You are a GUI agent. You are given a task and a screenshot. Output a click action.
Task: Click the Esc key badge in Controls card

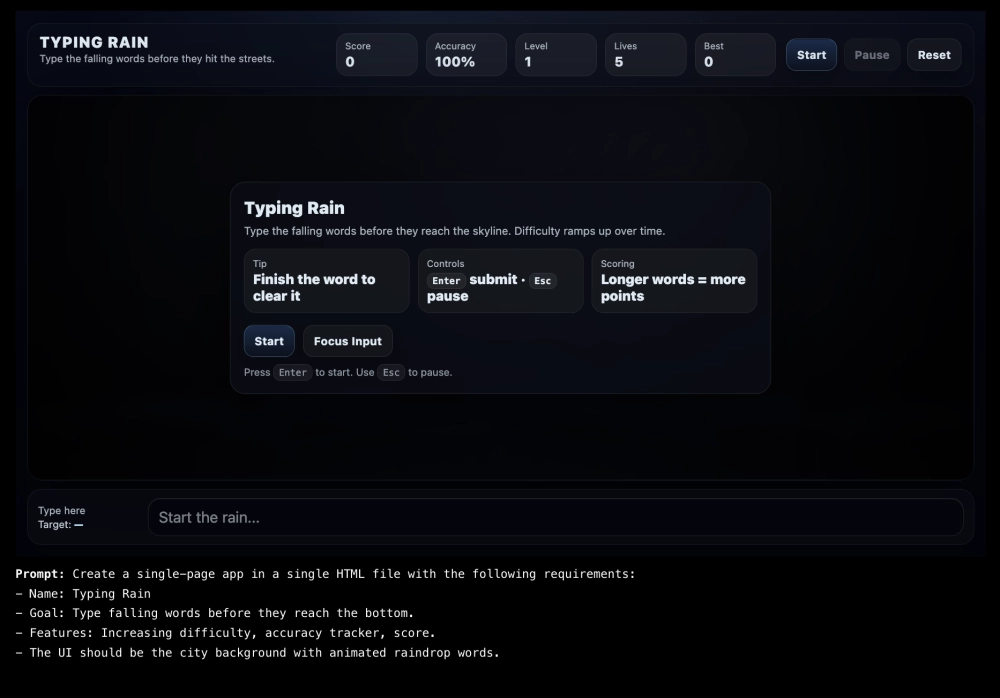pyautogui.click(x=542, y=281)
